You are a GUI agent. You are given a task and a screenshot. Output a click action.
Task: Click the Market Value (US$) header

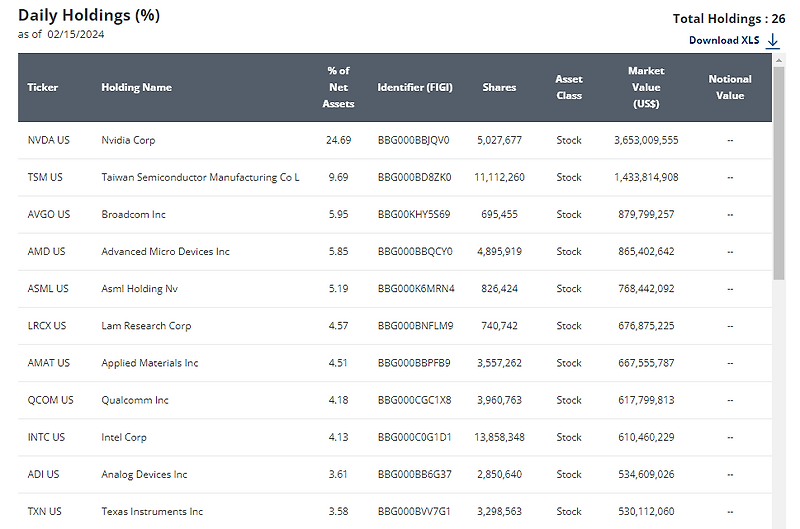646,87
